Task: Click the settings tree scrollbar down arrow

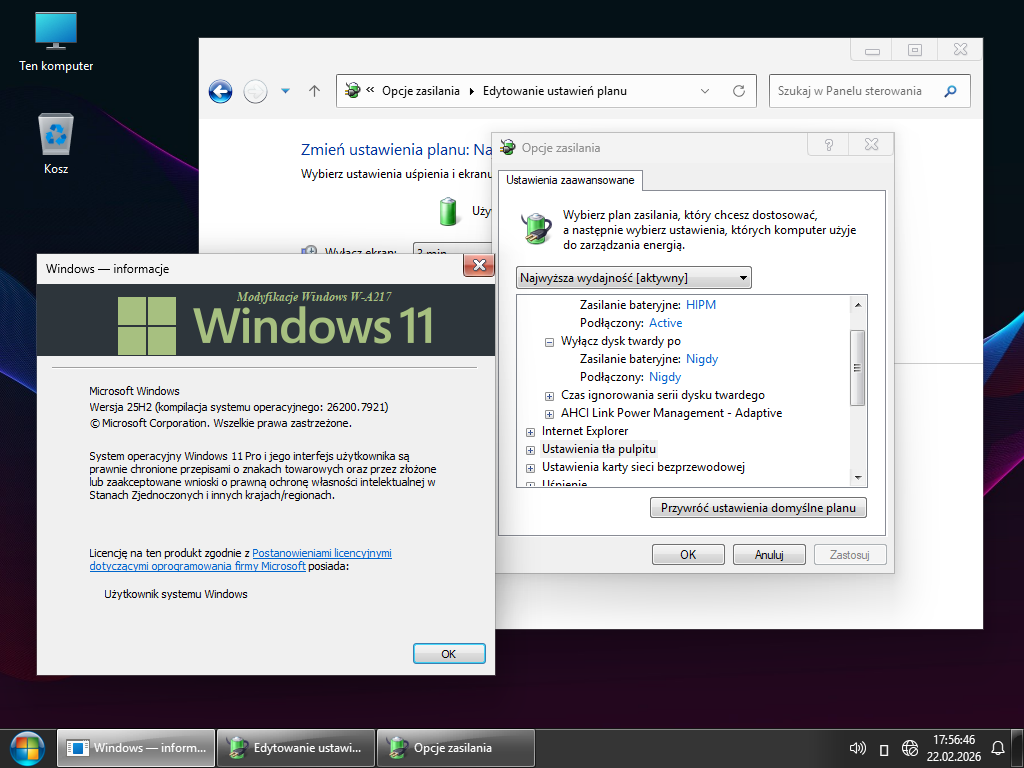Action: point(857,477)
